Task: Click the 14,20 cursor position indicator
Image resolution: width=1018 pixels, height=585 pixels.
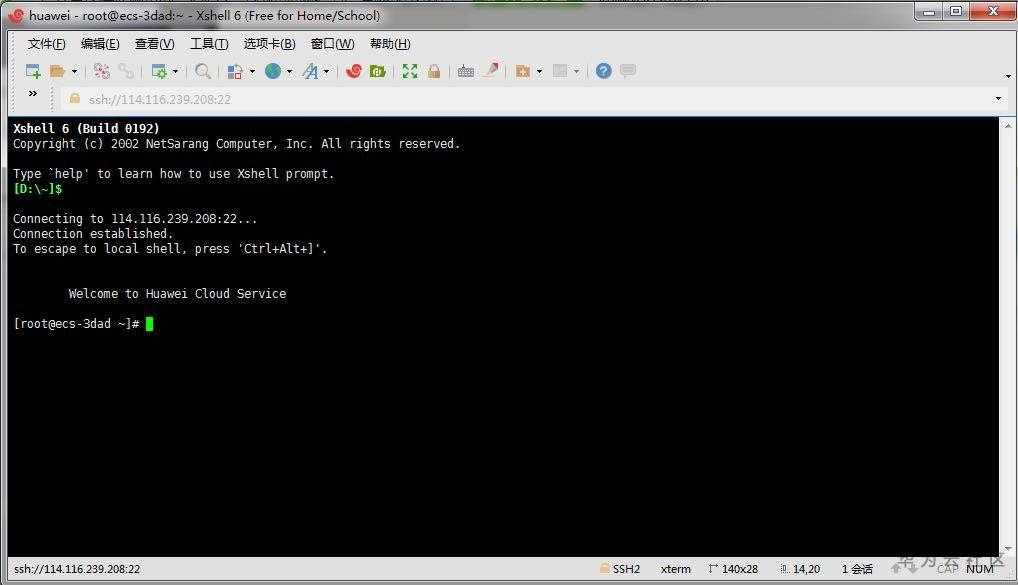Action: 801,569
